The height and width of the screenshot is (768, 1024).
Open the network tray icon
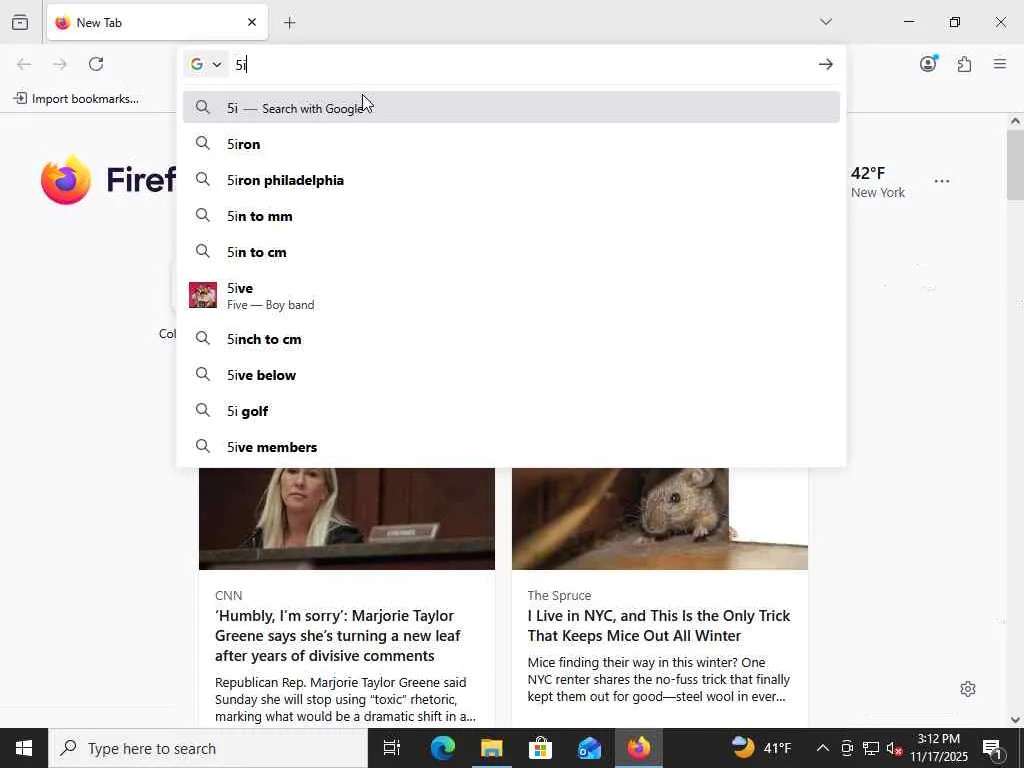tap(871, 748)
